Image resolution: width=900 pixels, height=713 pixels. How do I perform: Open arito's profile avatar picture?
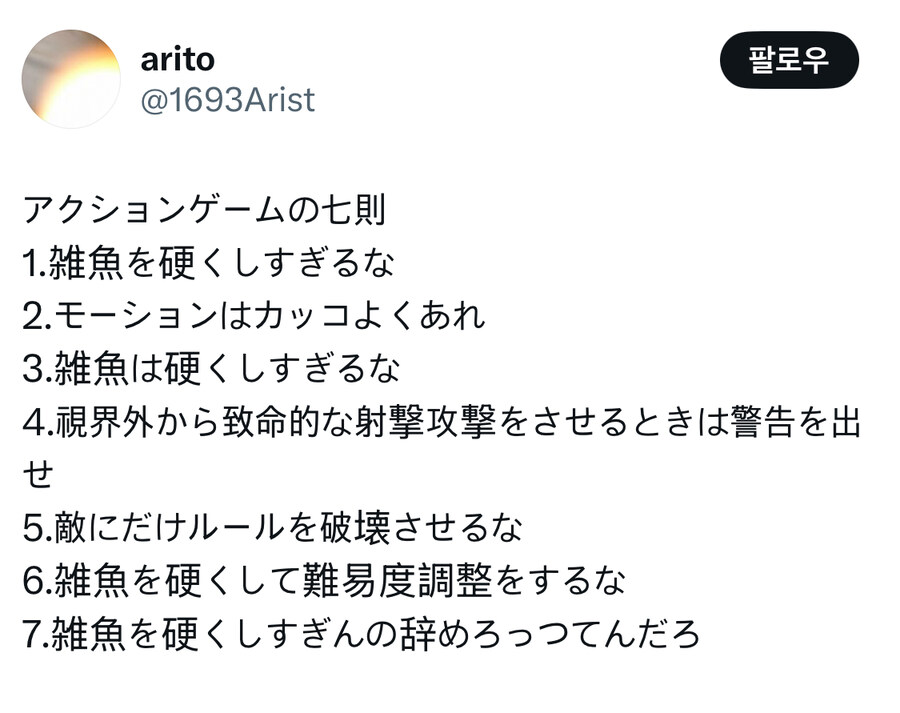pos(71,79)
